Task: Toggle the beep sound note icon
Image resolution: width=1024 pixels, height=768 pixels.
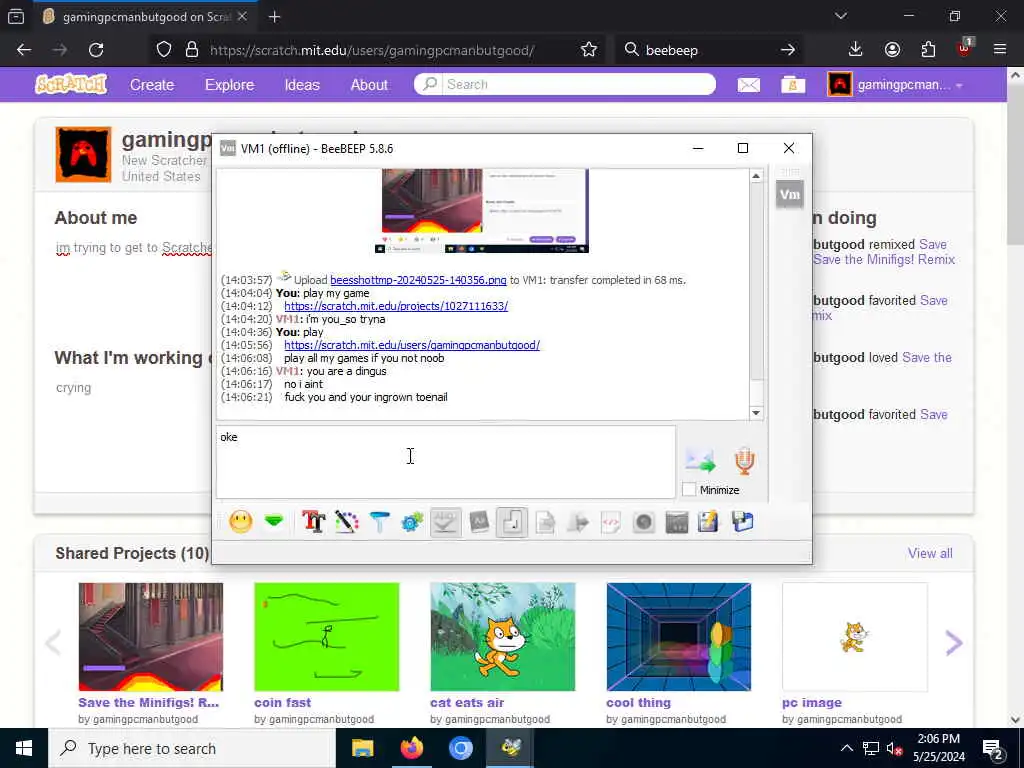Action: coord(512,522)
